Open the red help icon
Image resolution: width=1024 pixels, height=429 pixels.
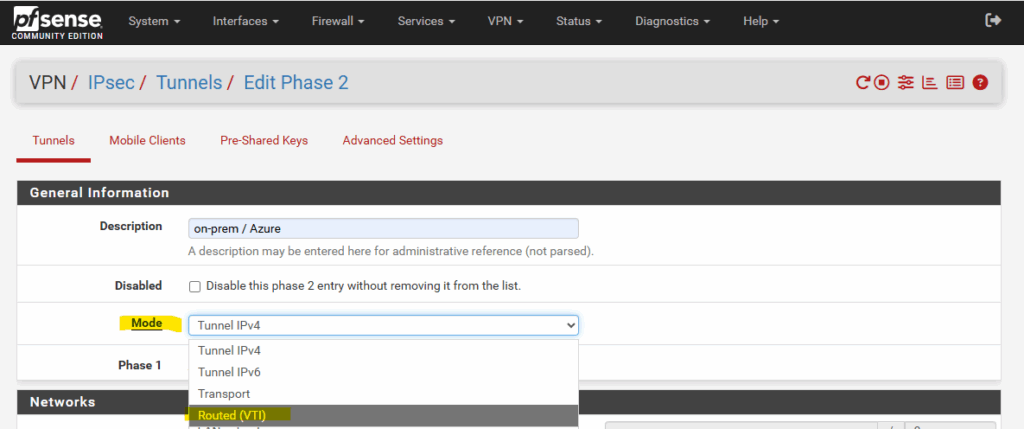pyautogui.click(x=980, y=83)
